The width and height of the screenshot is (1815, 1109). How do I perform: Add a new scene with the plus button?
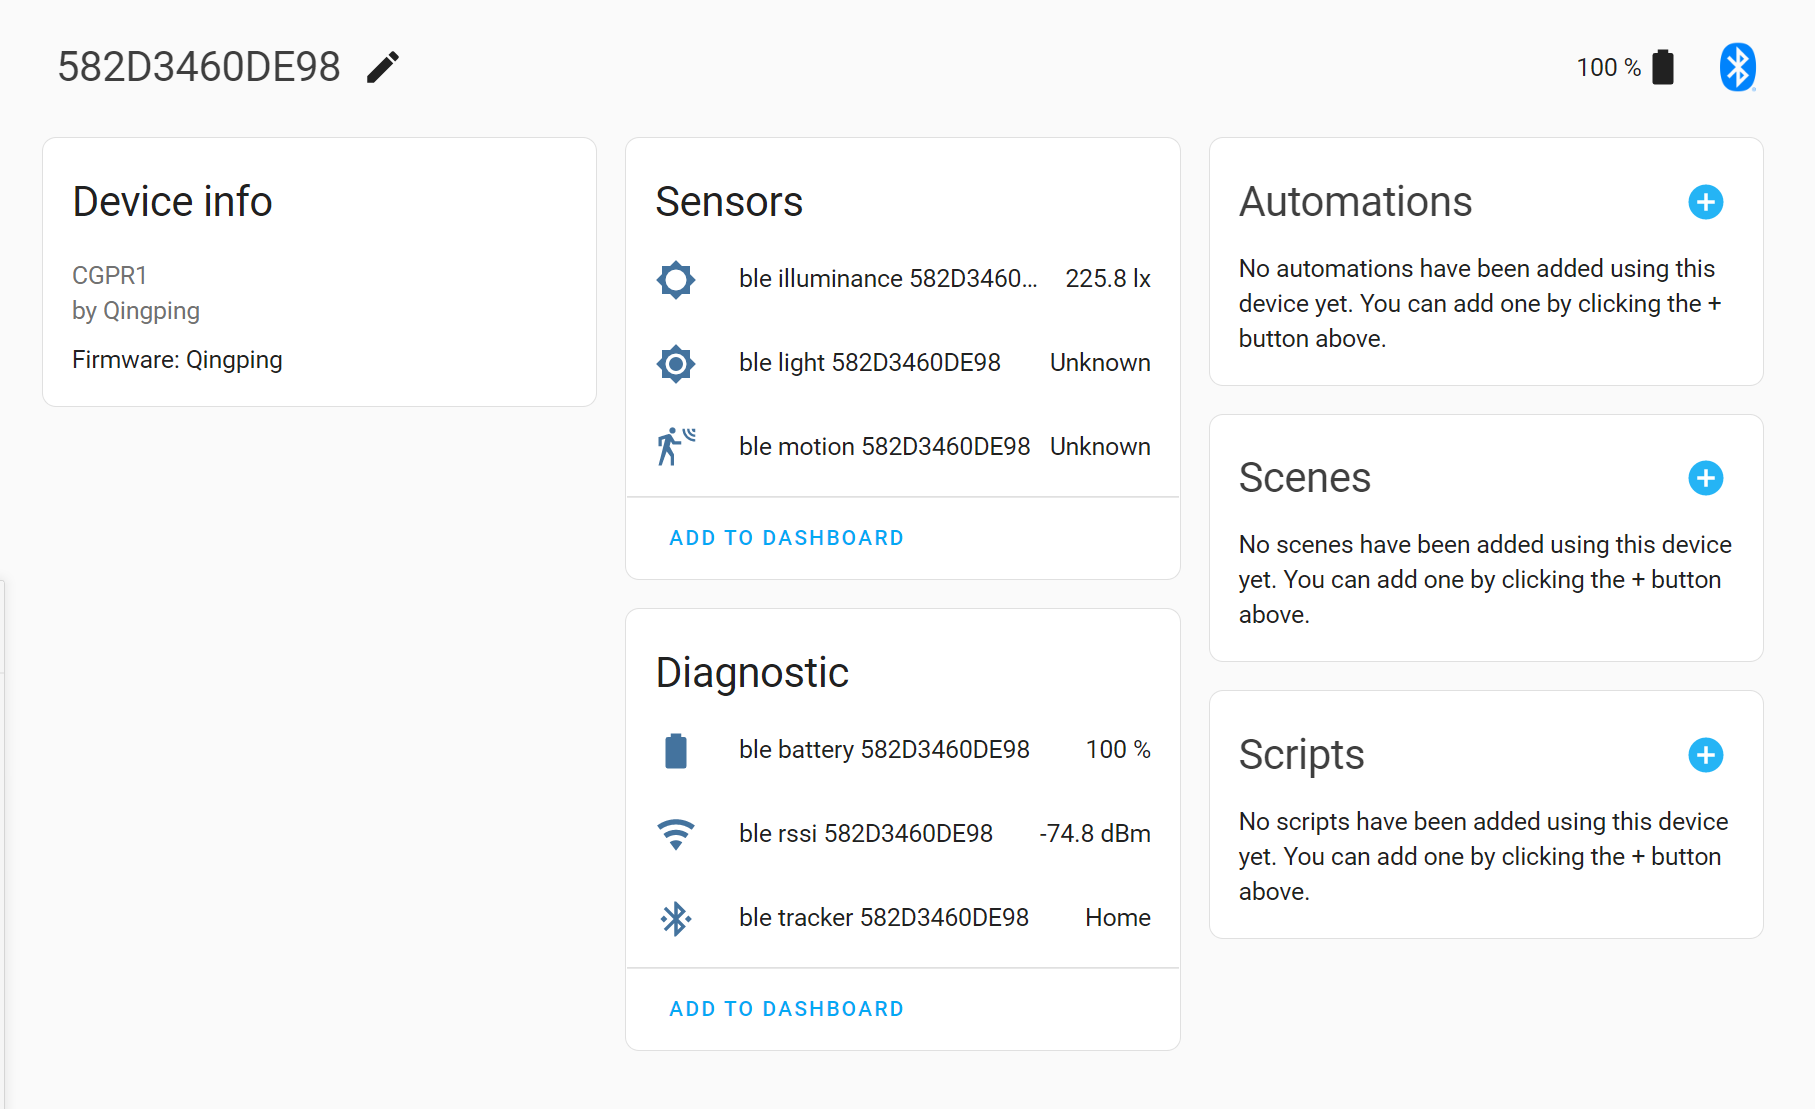pos(1705,478)
